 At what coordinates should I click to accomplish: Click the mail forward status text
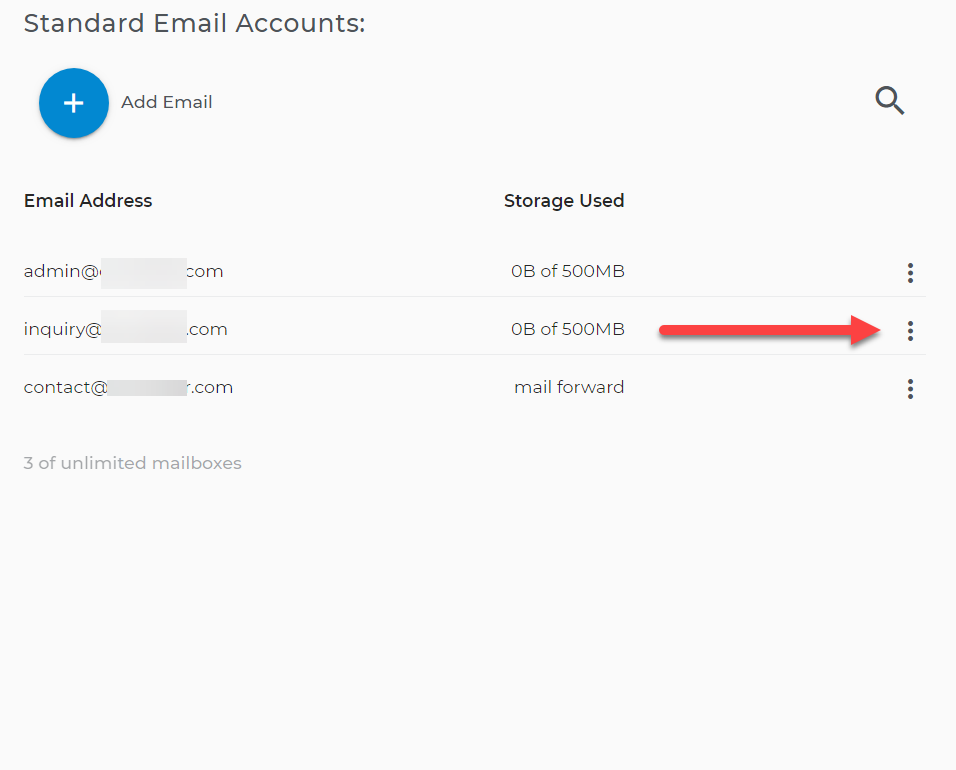click(568, 387)
